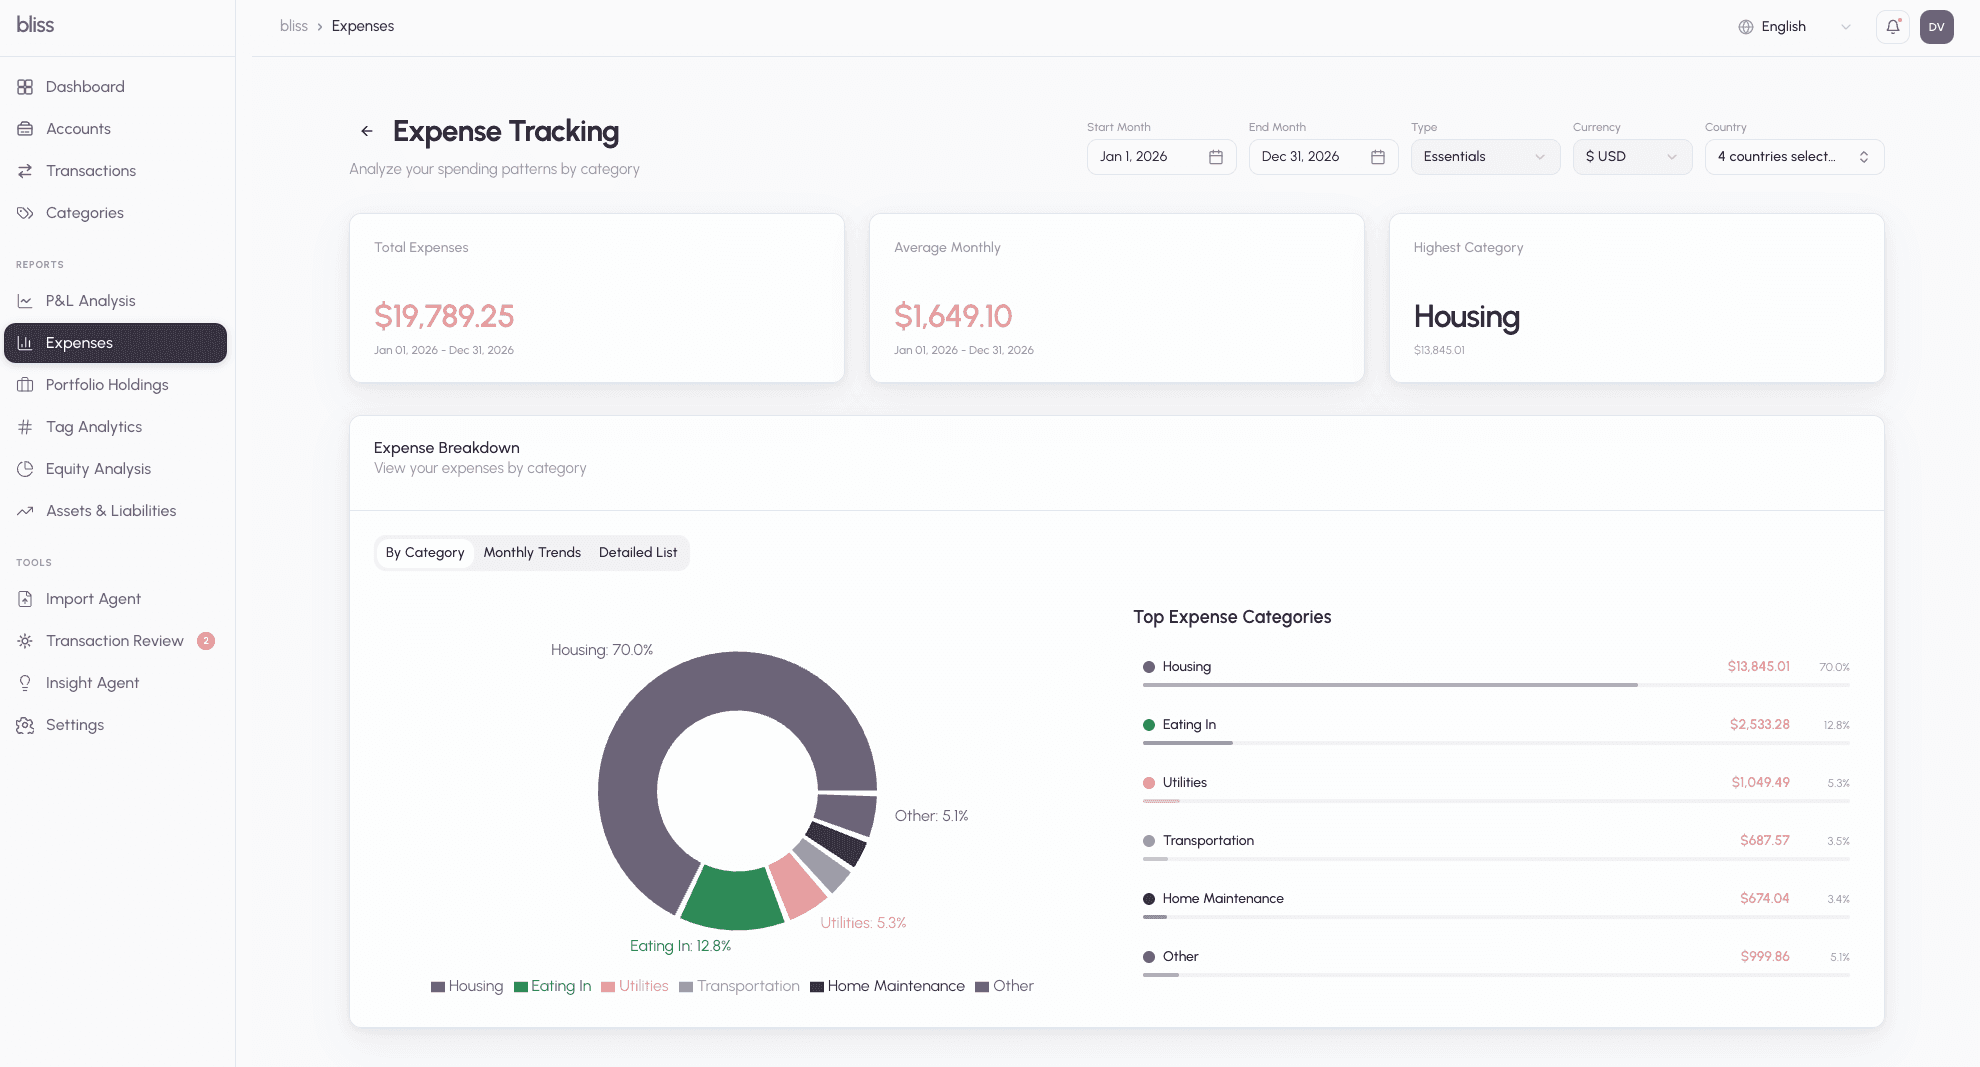The image size is (1980, 1067).
Task: Select the Equity Analysis clock icon
Action: (x=25, y=468)
